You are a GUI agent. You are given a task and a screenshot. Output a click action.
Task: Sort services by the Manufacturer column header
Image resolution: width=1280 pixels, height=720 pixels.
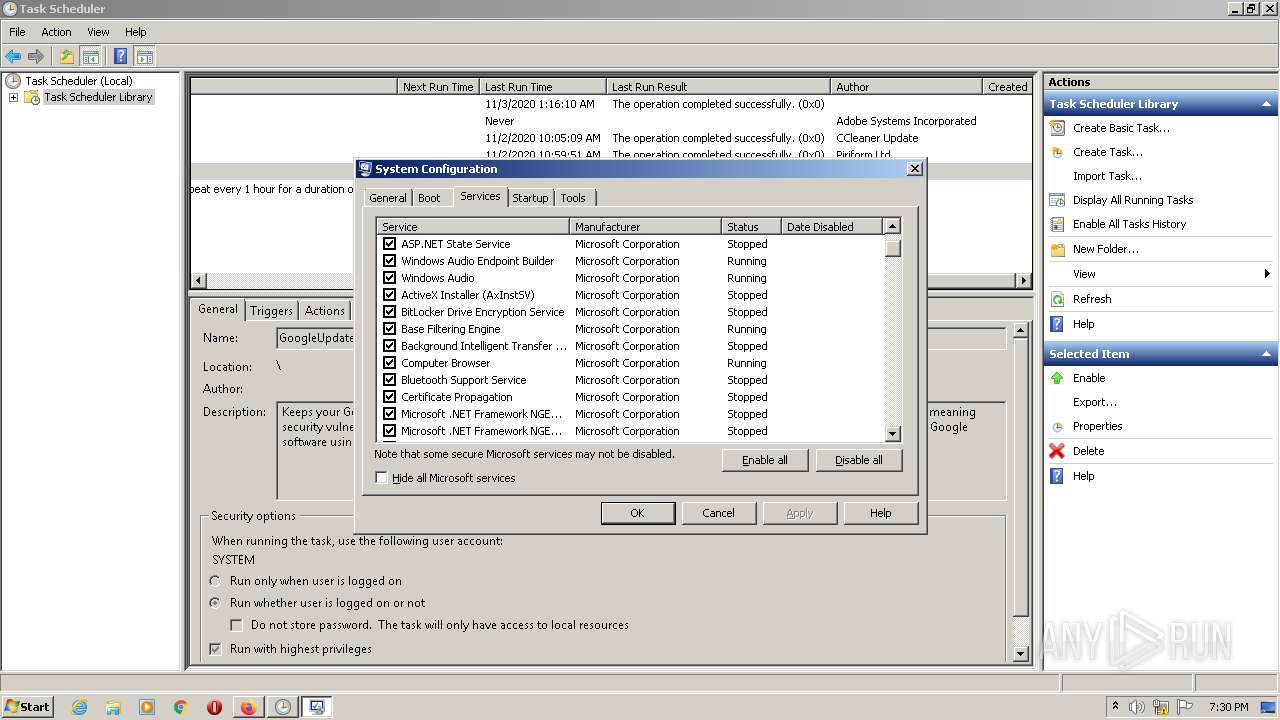[x=645, y=227]
